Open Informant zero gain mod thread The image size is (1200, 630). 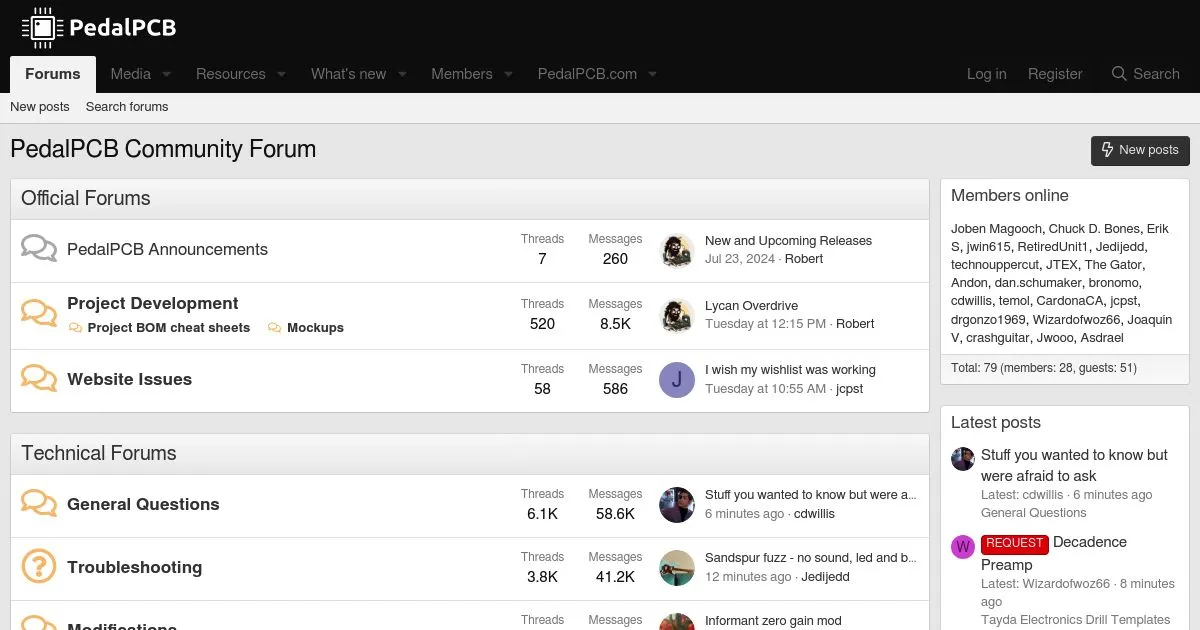[773, 621]
